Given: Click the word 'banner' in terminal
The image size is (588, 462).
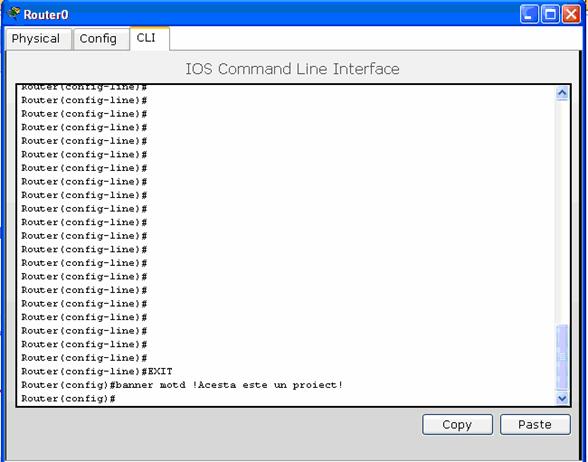Looking at the screenshot, I should tap(135, 385).
